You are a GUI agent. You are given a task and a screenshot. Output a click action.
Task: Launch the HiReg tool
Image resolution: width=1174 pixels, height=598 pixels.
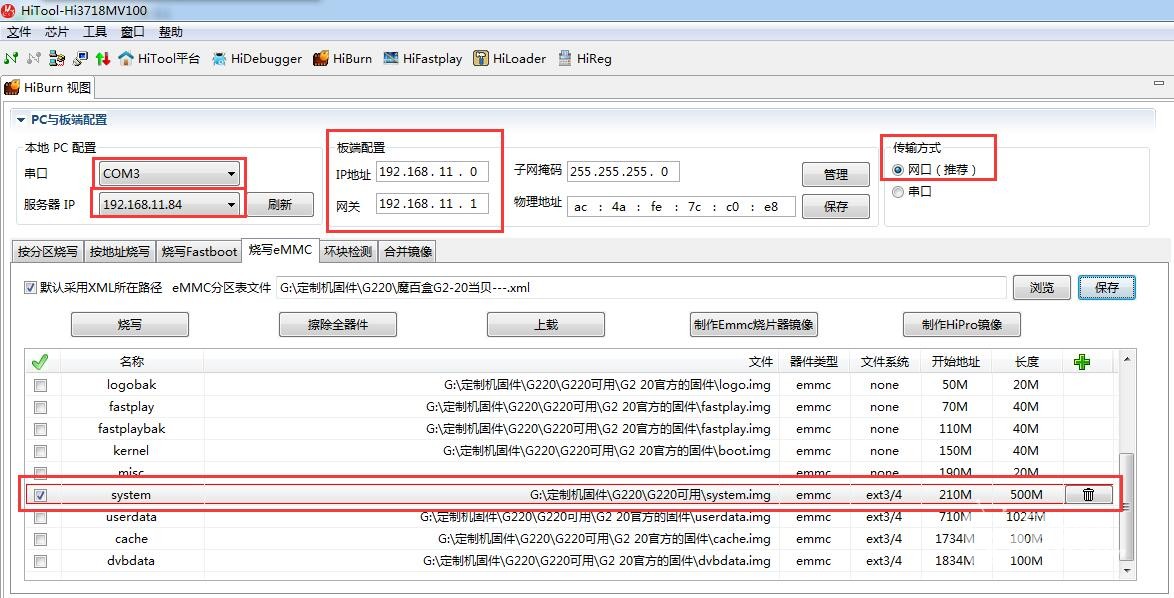click(x=585, y=58)
